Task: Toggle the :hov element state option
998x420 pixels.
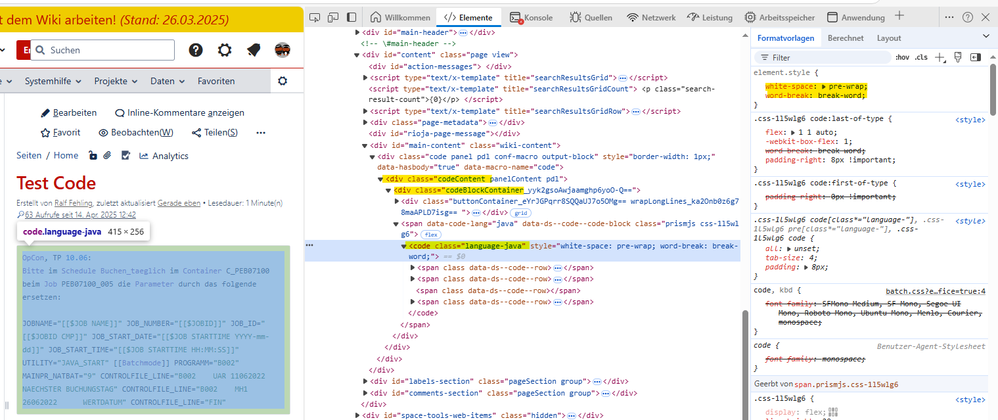Action: 902,57
